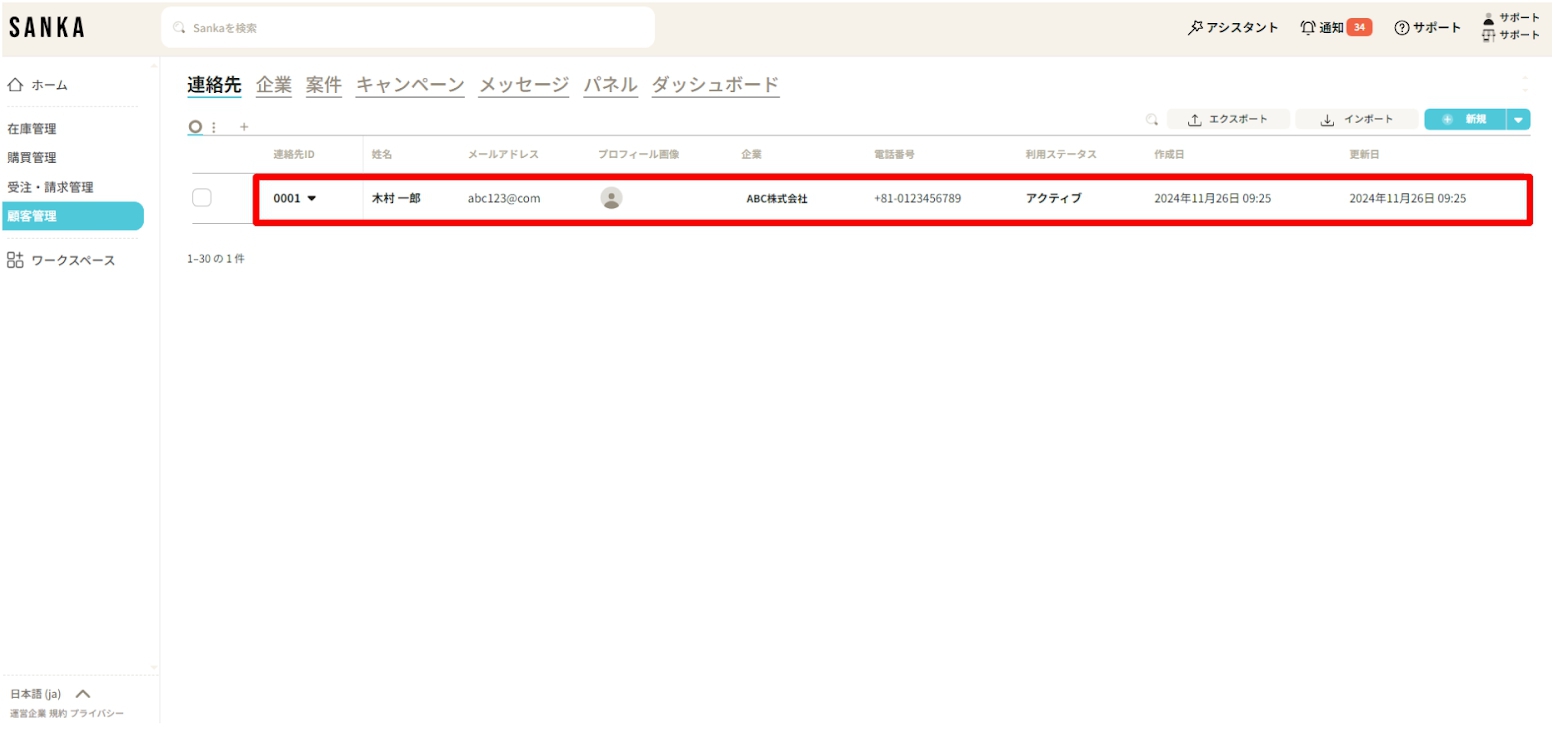
Task: Click the 企業 column header in the table
Action: (x=751, y=155)
